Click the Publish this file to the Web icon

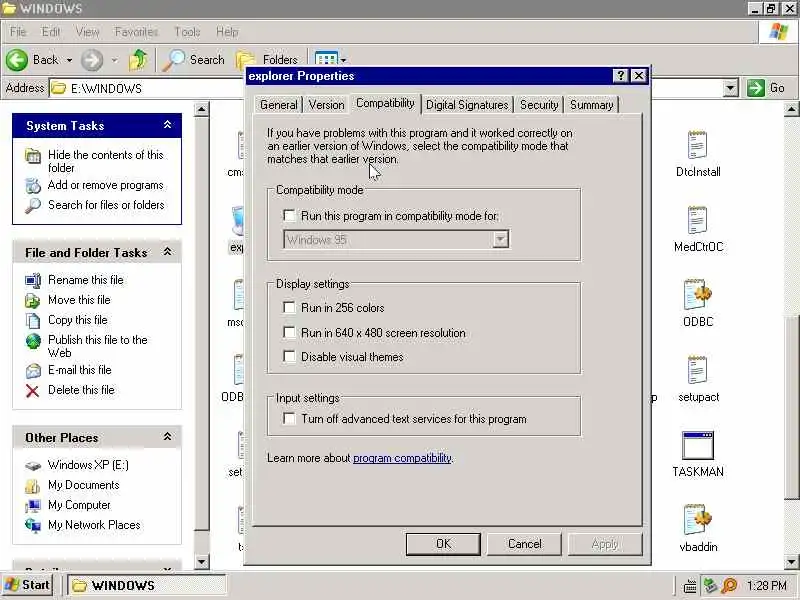click(33, 341)
